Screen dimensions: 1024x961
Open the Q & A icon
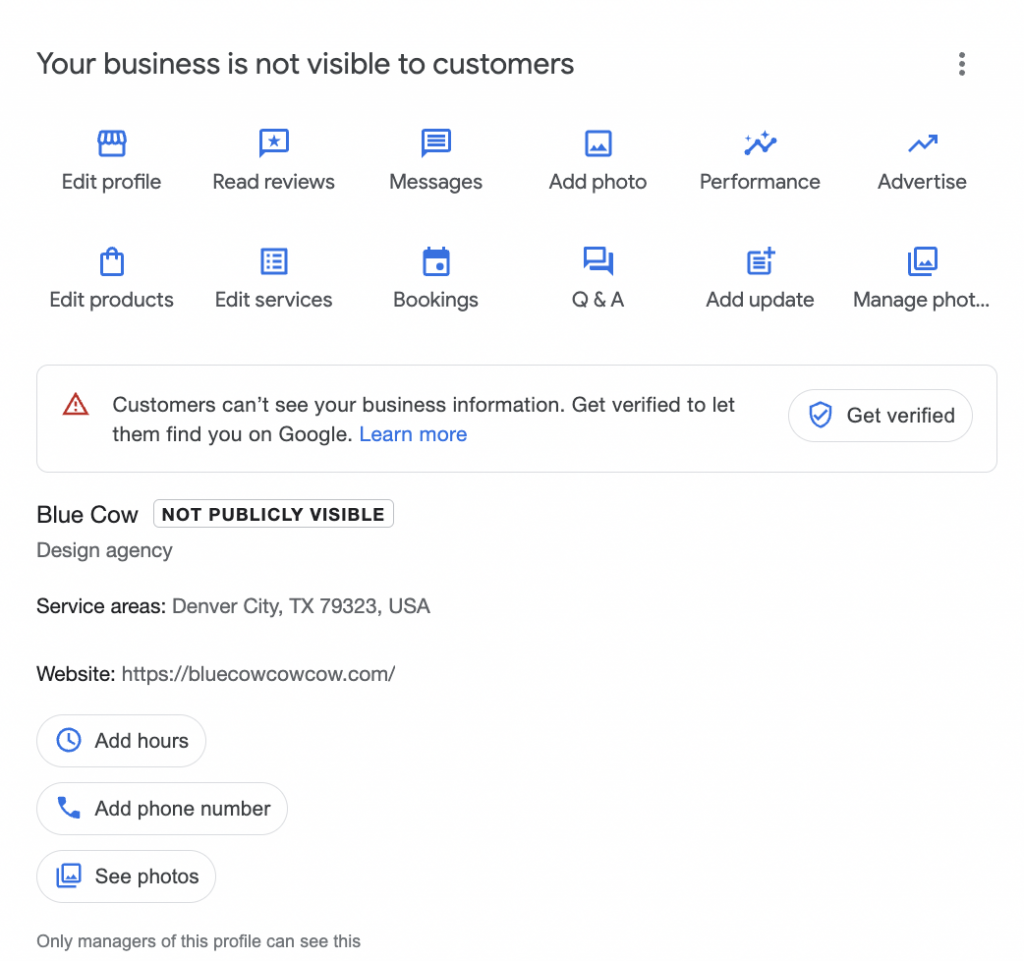[x=598, y=262]
